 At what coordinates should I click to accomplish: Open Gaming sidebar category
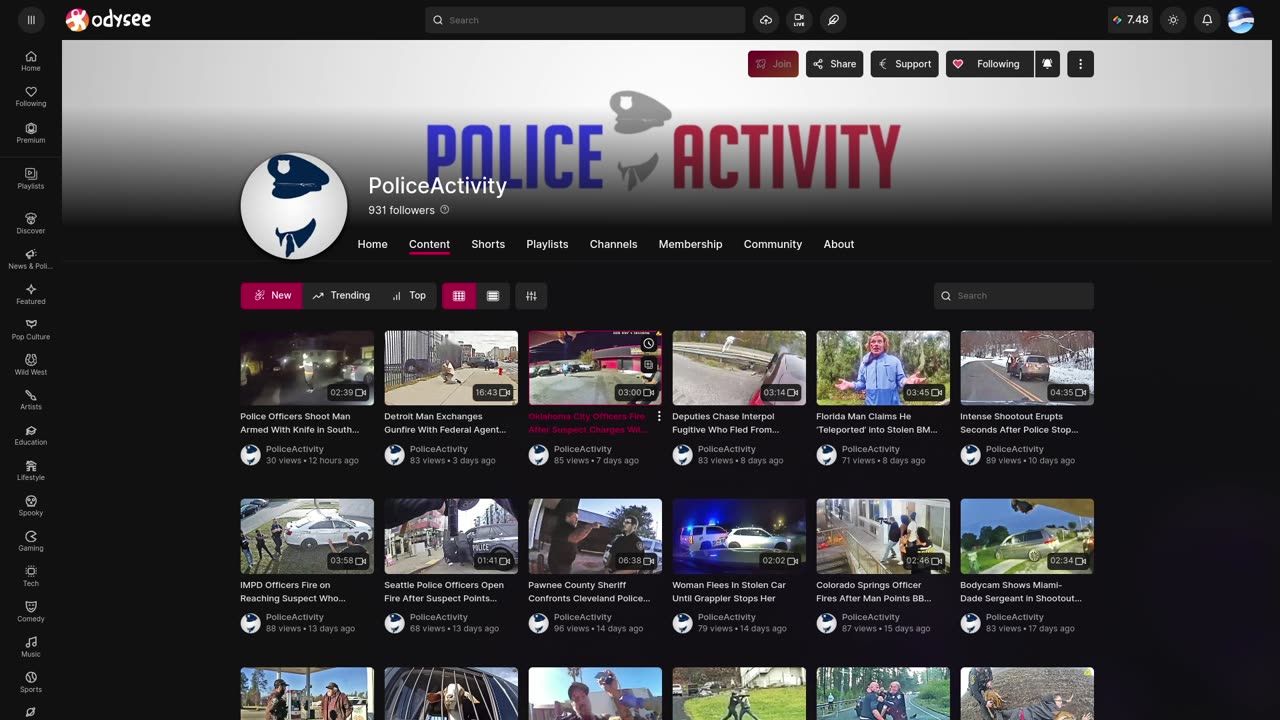tap(31, 541)
